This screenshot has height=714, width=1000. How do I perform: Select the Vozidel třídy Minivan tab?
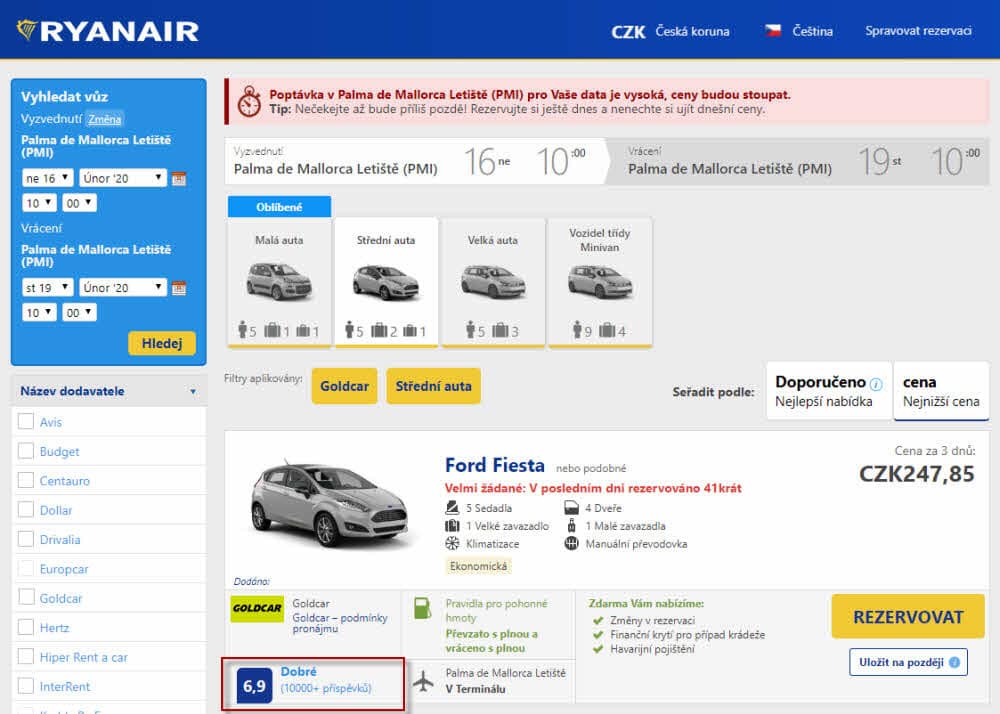pos(599,282)
